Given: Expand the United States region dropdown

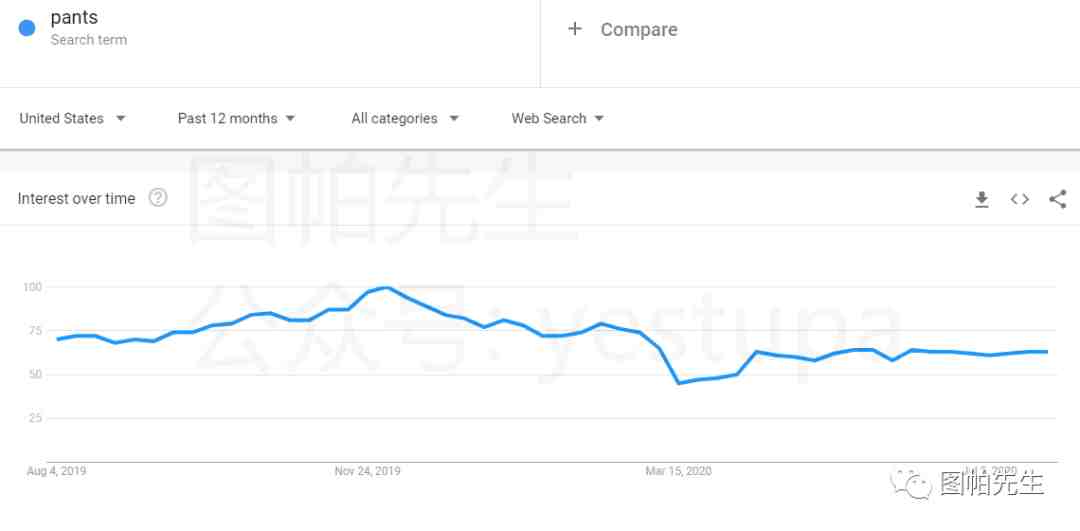Looking at the screenshot, I should tap(72, 118).
